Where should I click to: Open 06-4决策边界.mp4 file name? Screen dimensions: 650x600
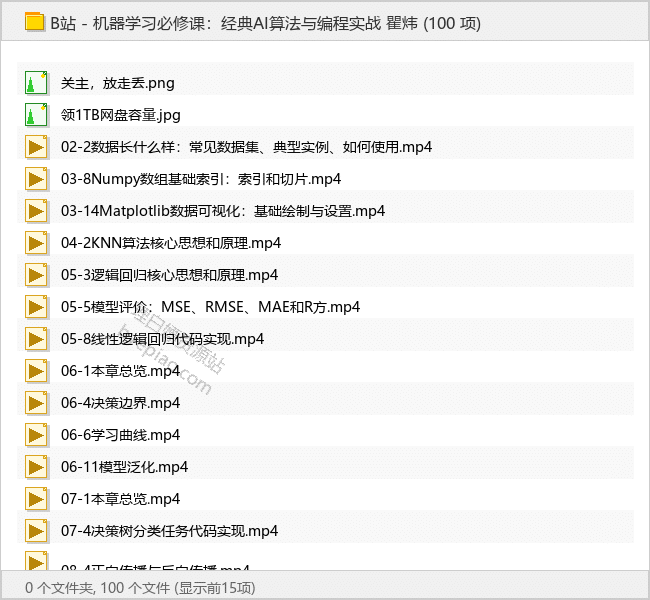click(x=121, y=403)
